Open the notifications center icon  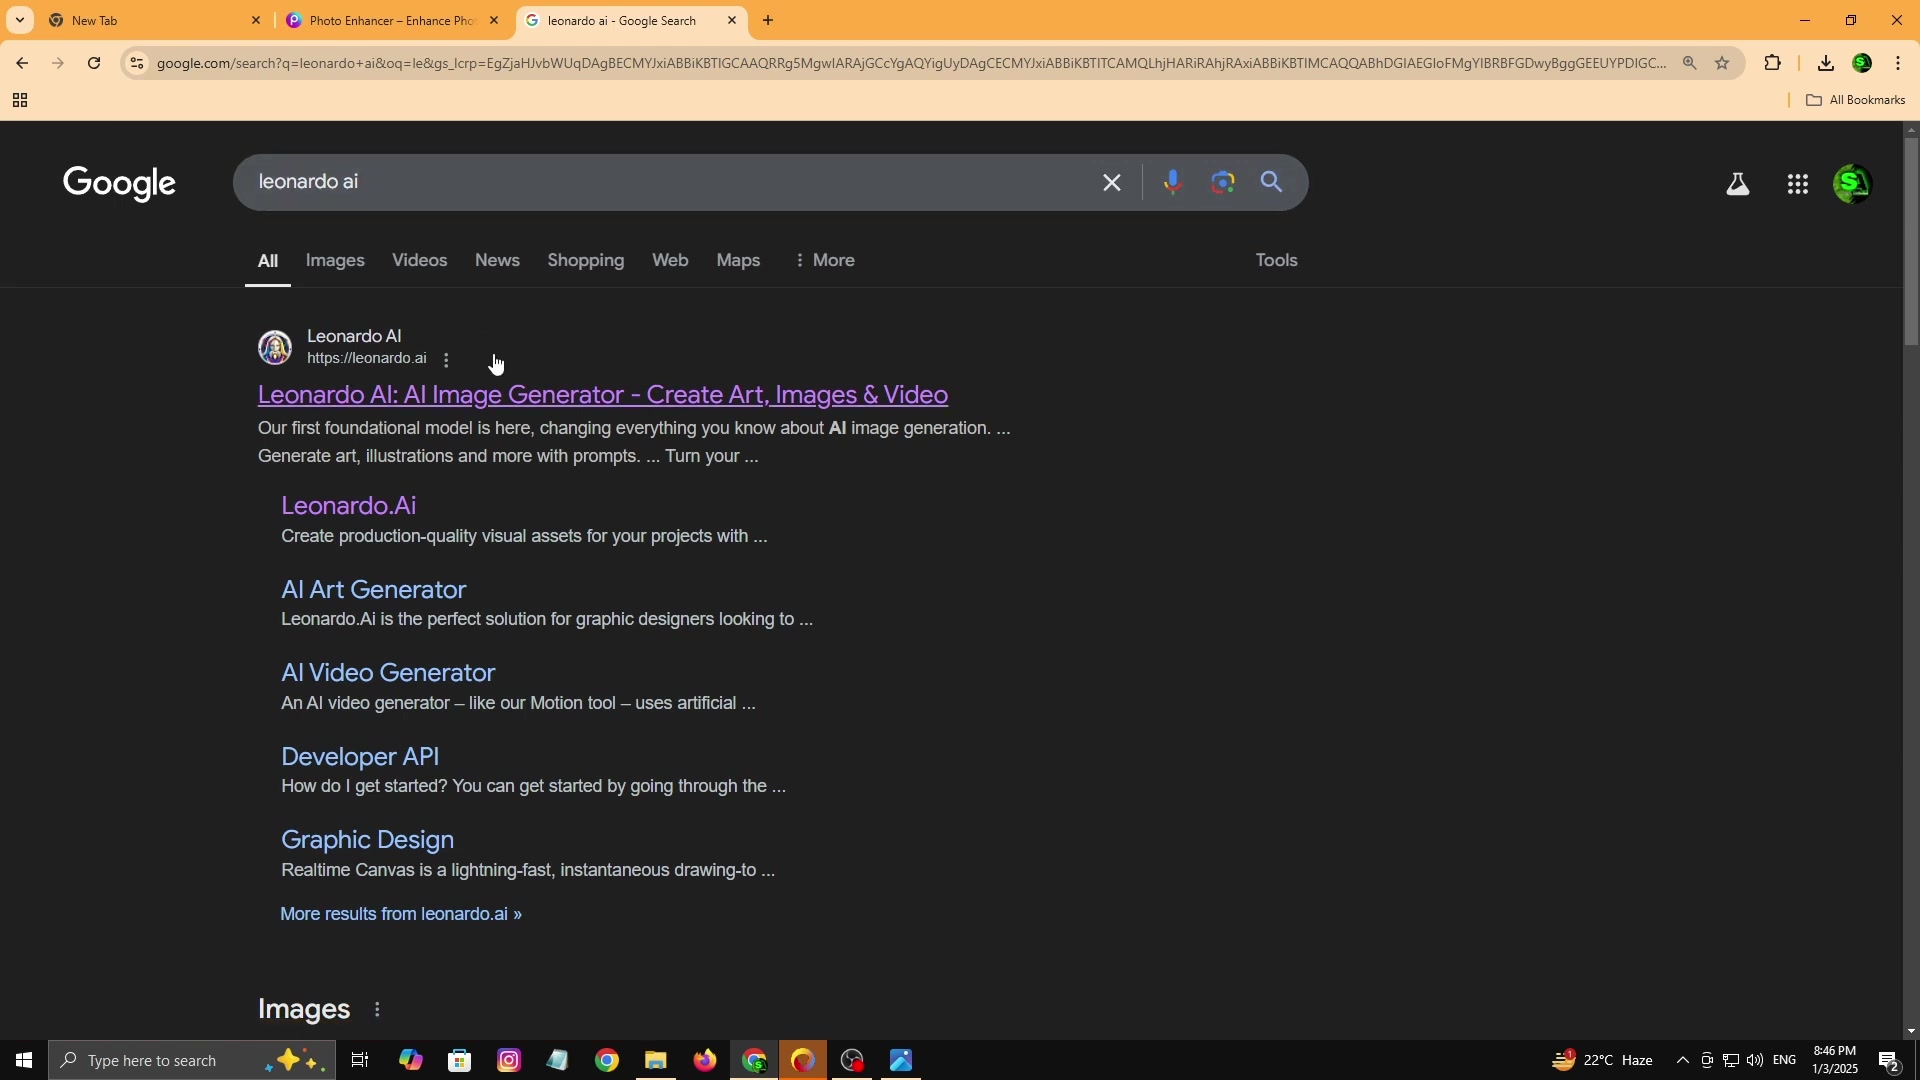coord(1890,1060)
